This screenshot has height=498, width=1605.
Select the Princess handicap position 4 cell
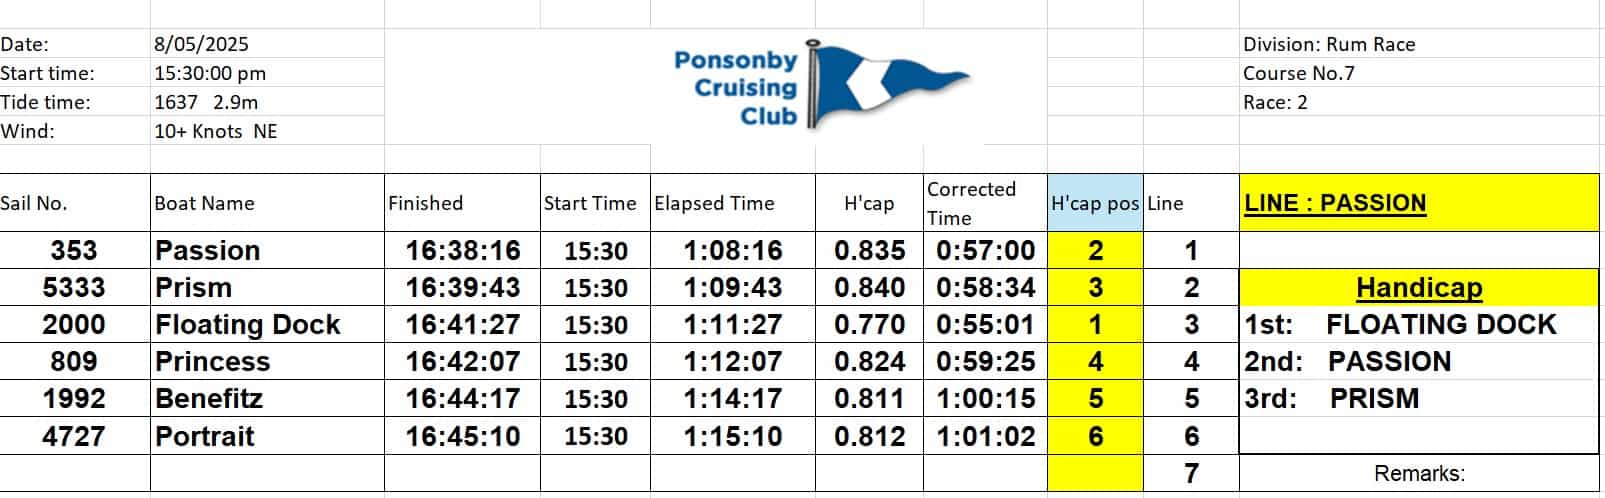(1095, 362)
